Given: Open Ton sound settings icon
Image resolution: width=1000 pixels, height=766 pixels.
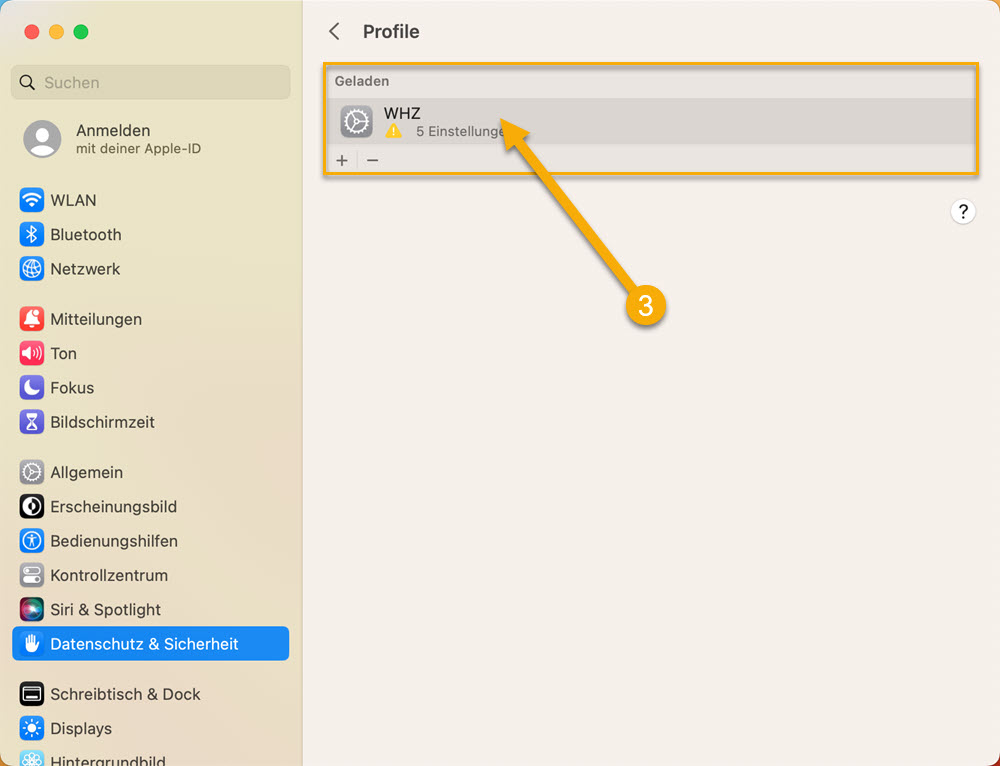Looking at the screenshot, I should coord(31,353).
